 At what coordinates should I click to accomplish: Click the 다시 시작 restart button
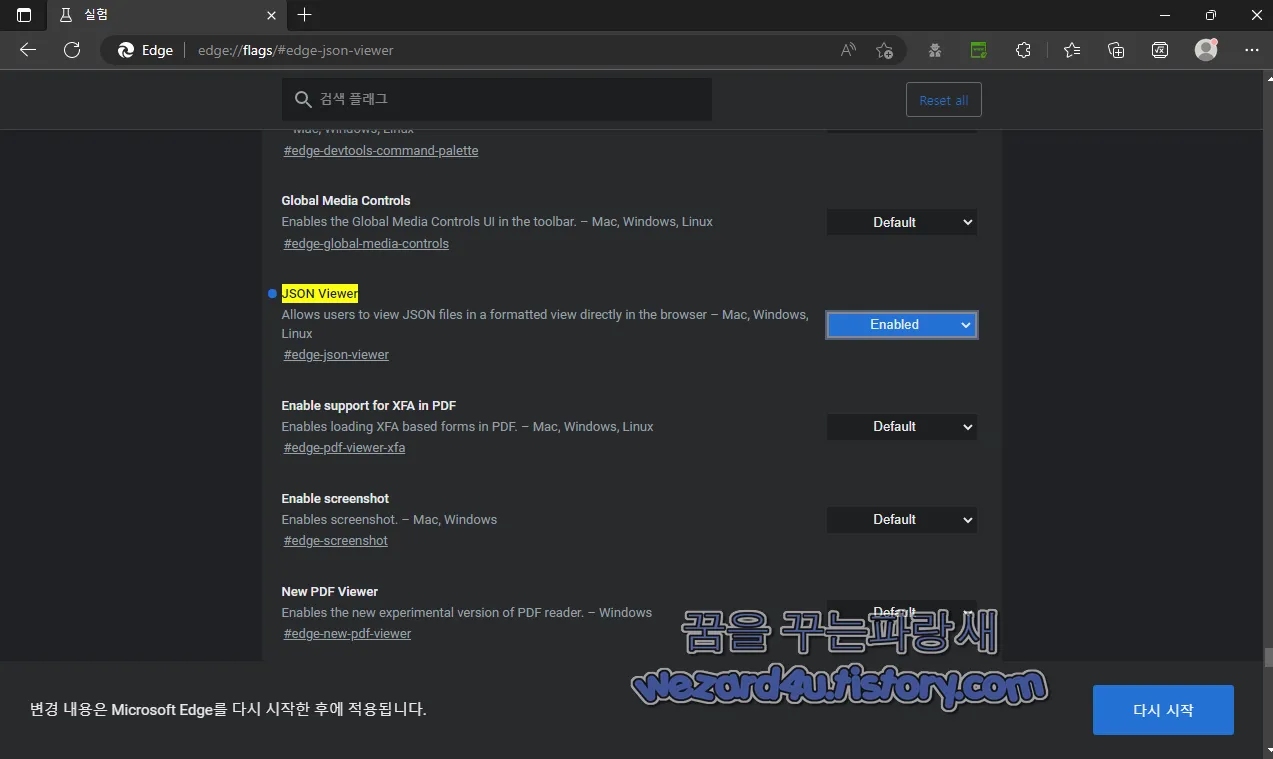tap(1163, 710)
